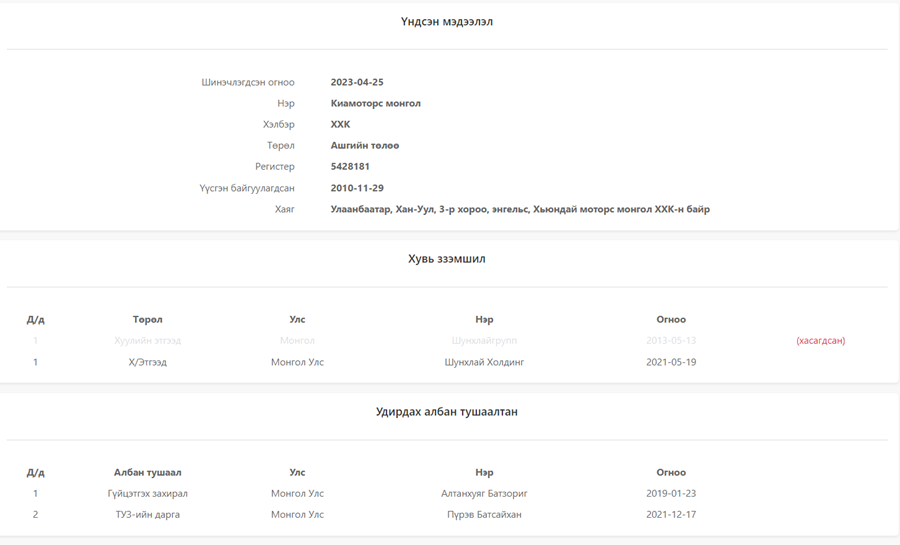Select the 'Регистер' field label
This screenshot has height=545, width=900.
coord(274,166)
